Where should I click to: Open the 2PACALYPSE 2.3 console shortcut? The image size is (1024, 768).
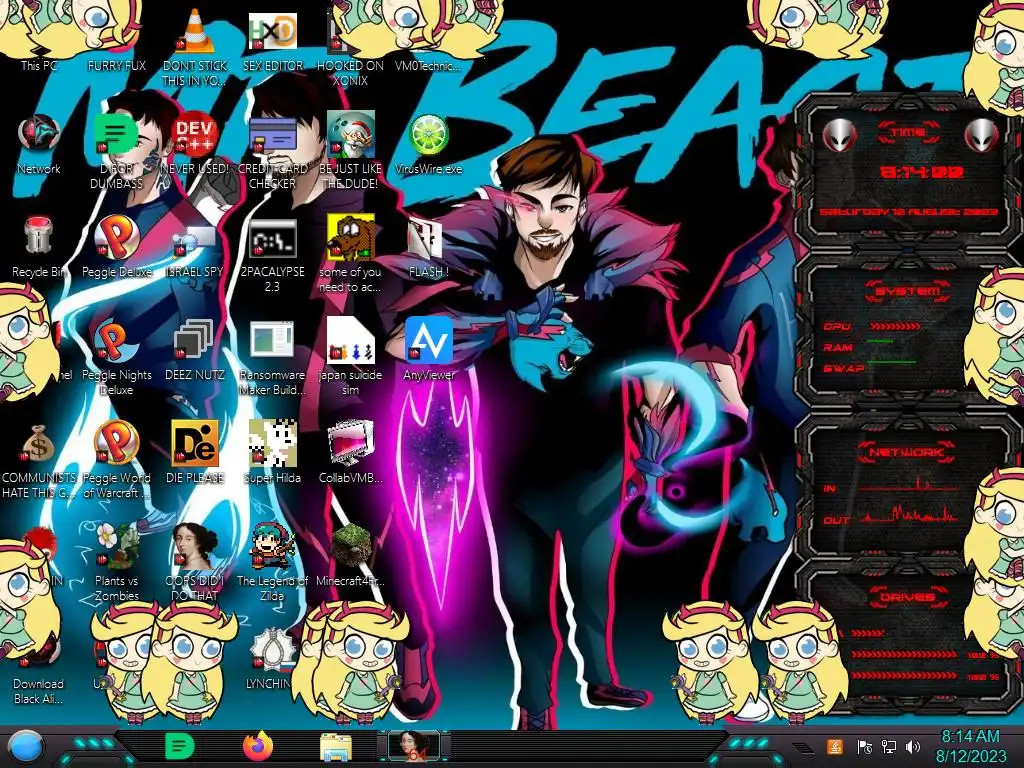(x=272, y=255)
